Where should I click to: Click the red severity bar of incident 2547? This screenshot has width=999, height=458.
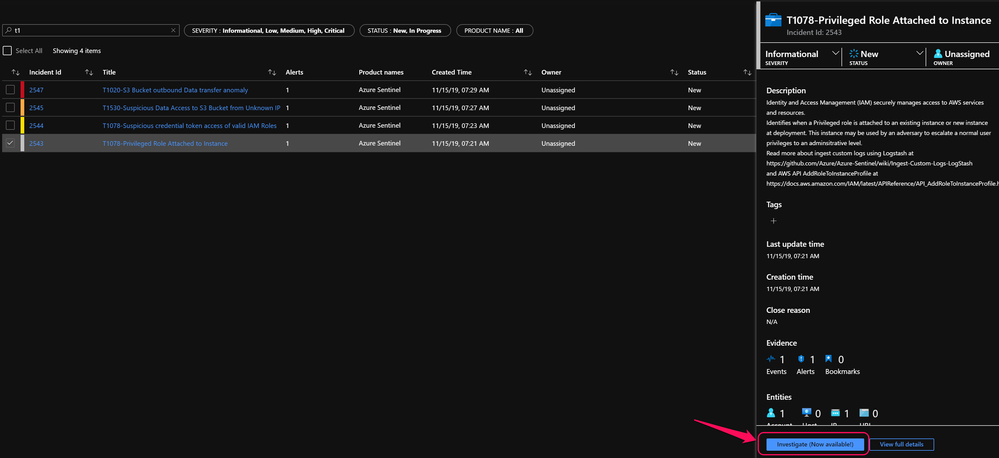click(x=22, y=90)
